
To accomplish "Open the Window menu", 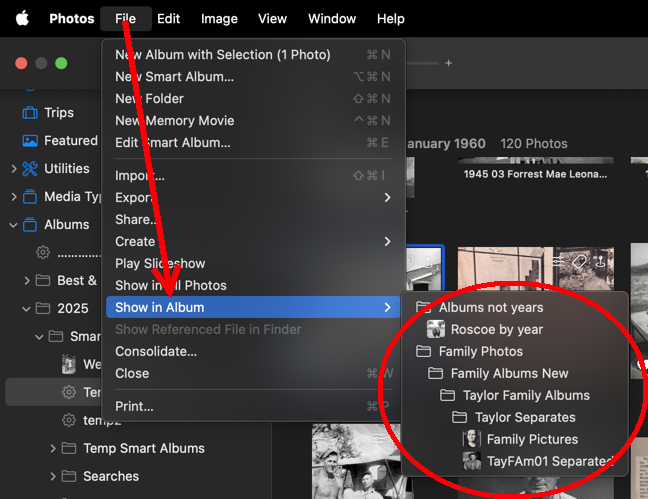I will click(332, 19).
